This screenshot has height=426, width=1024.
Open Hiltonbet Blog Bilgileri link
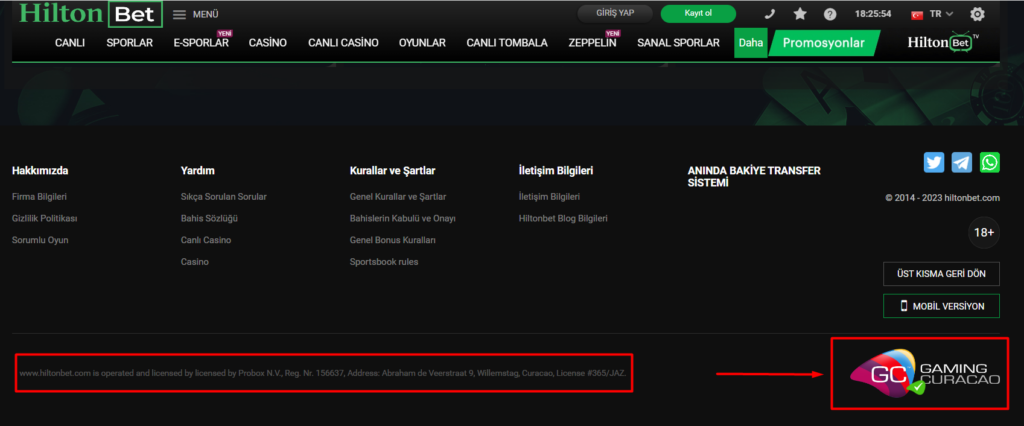[x=563, y=218]
